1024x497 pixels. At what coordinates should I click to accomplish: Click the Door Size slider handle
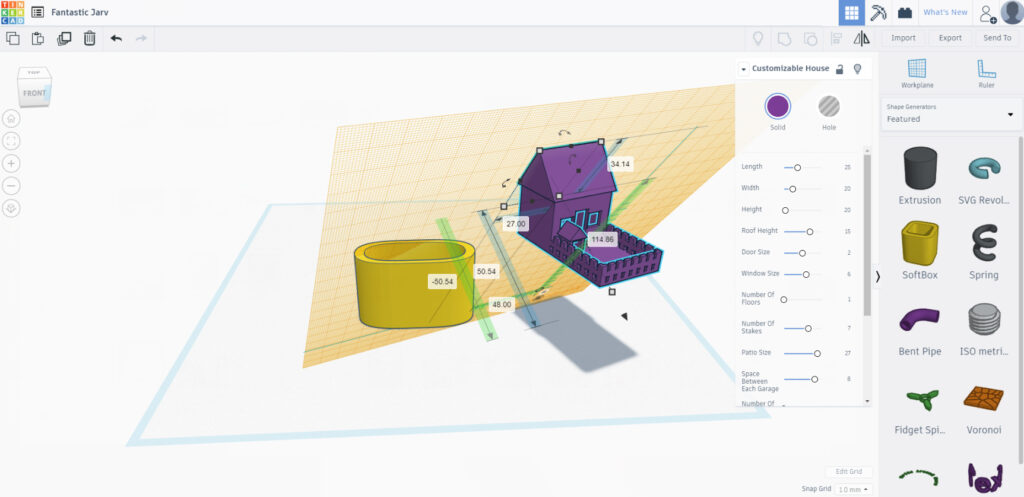click(x=802, y=253)
